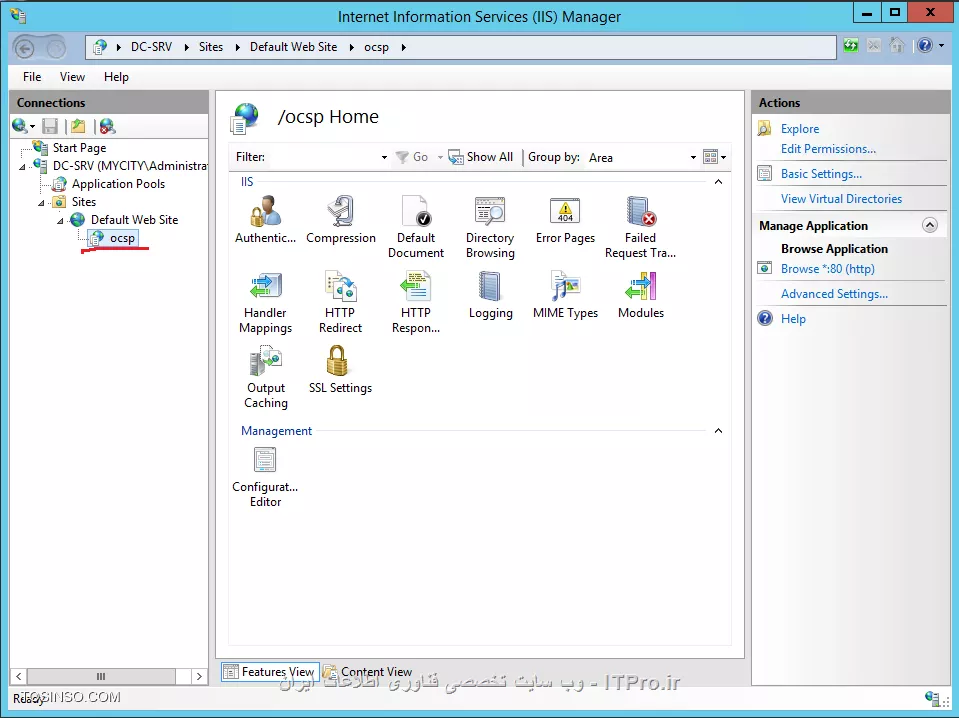Click Sites in the address breadcrumb
The width and height of the screenshot is (959, 718).
[x=210, y=47]
